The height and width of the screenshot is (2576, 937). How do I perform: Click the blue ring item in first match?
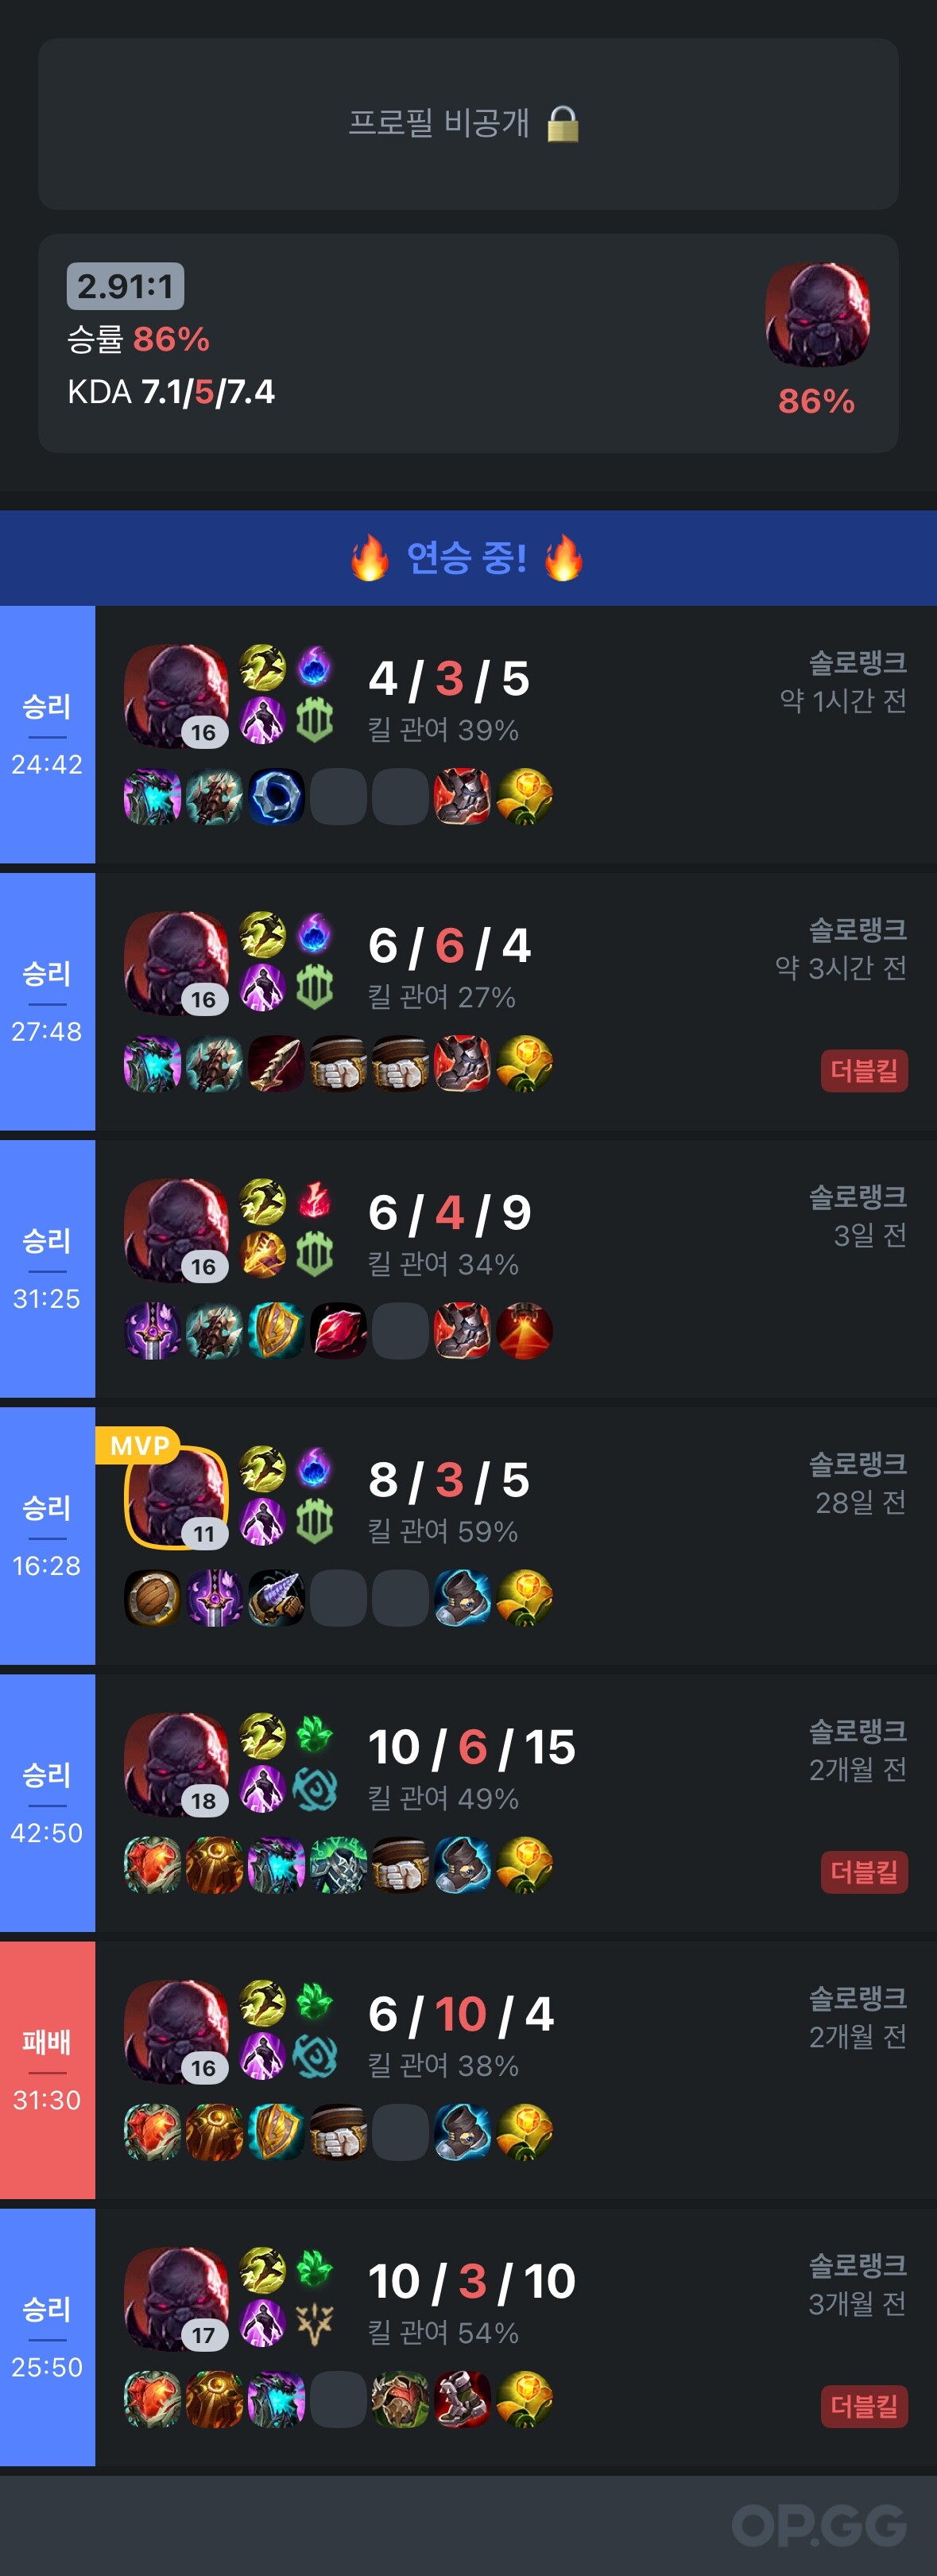coord(276,796)
